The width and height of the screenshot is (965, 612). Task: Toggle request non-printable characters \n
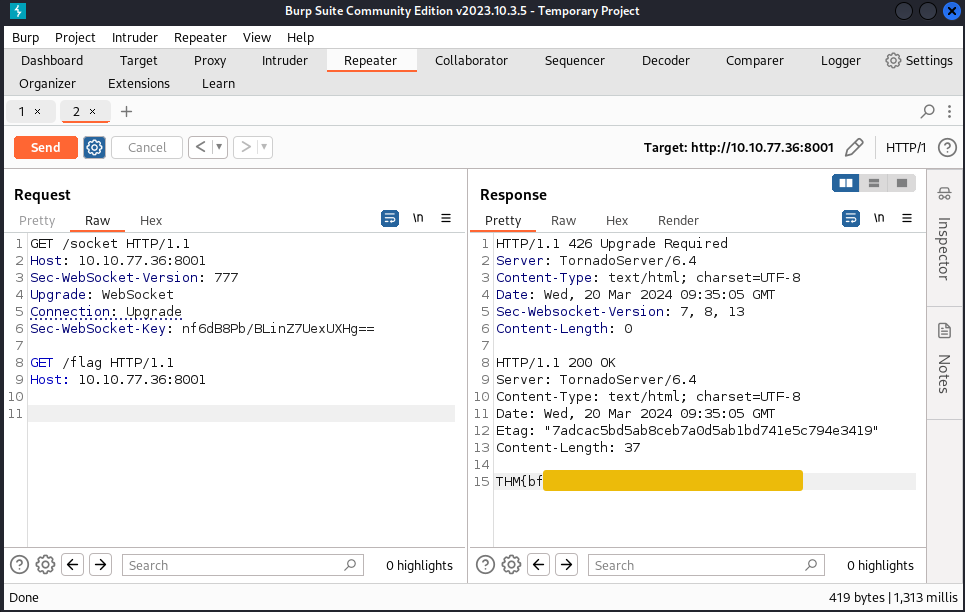[418, 218]
